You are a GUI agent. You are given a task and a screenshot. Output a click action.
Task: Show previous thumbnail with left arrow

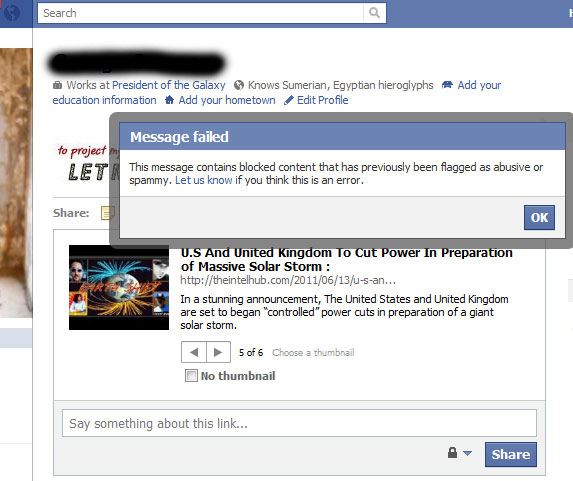pos(194,352)
